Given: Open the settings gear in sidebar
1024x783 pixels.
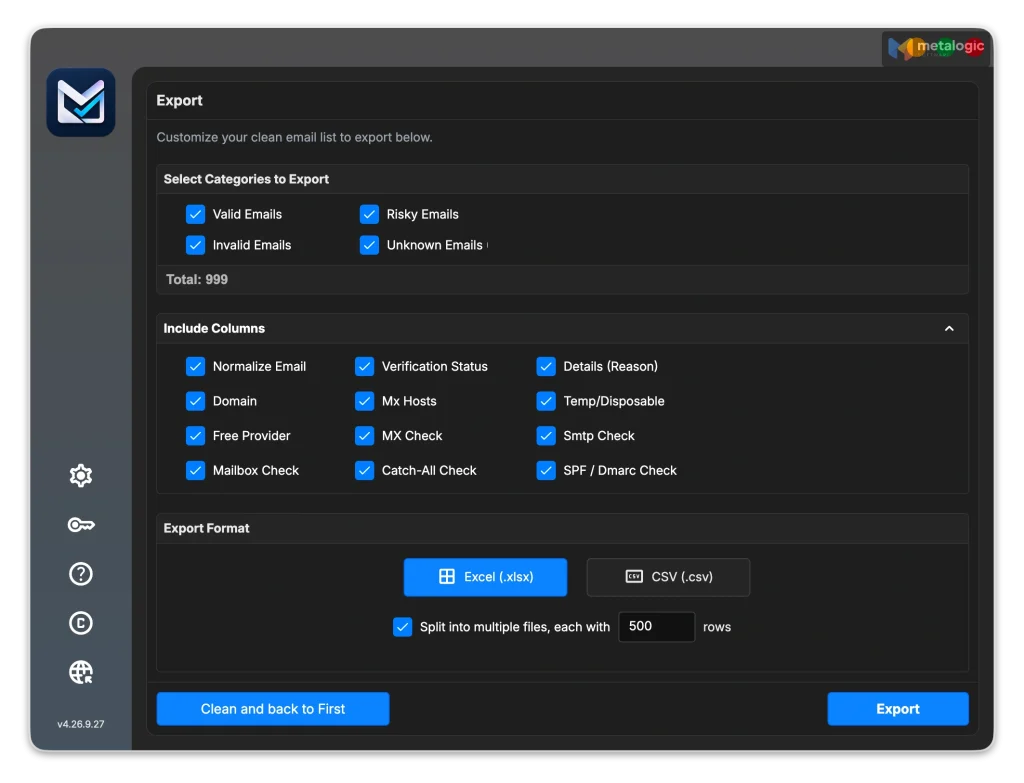Looking at the screenshot, I should pos(81,475).
